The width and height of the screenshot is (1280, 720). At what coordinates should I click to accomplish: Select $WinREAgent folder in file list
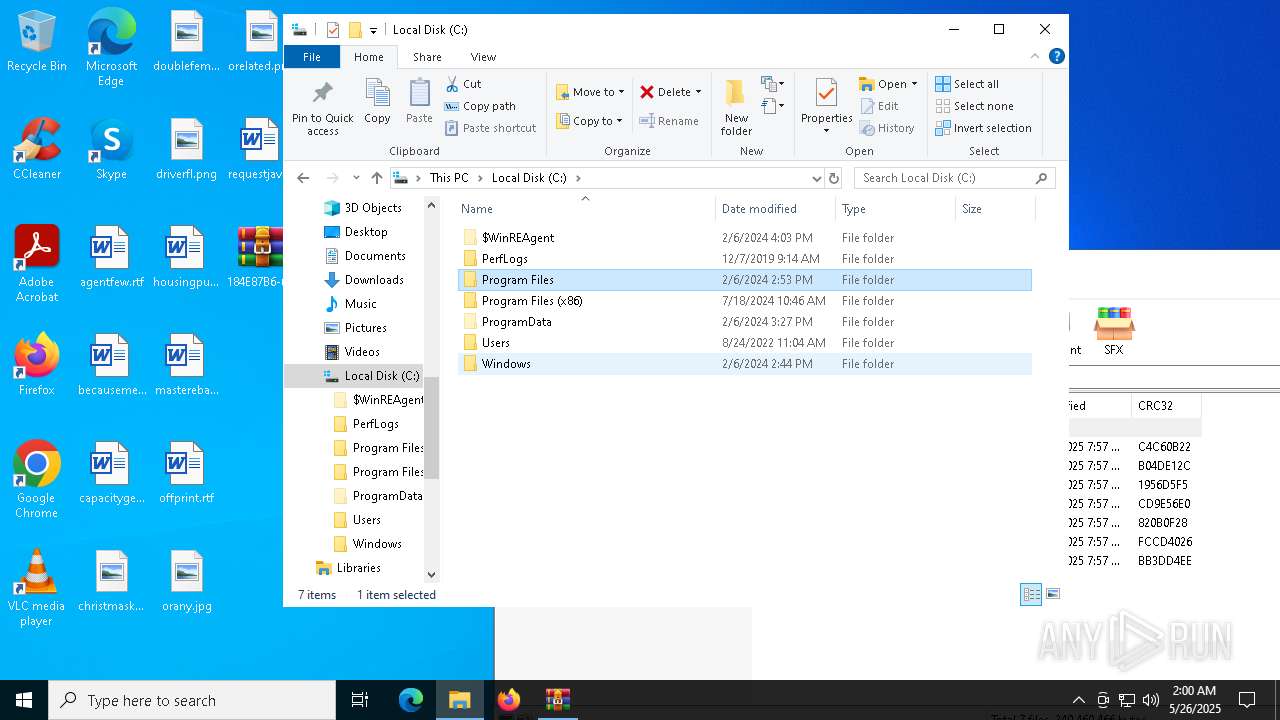745,238
